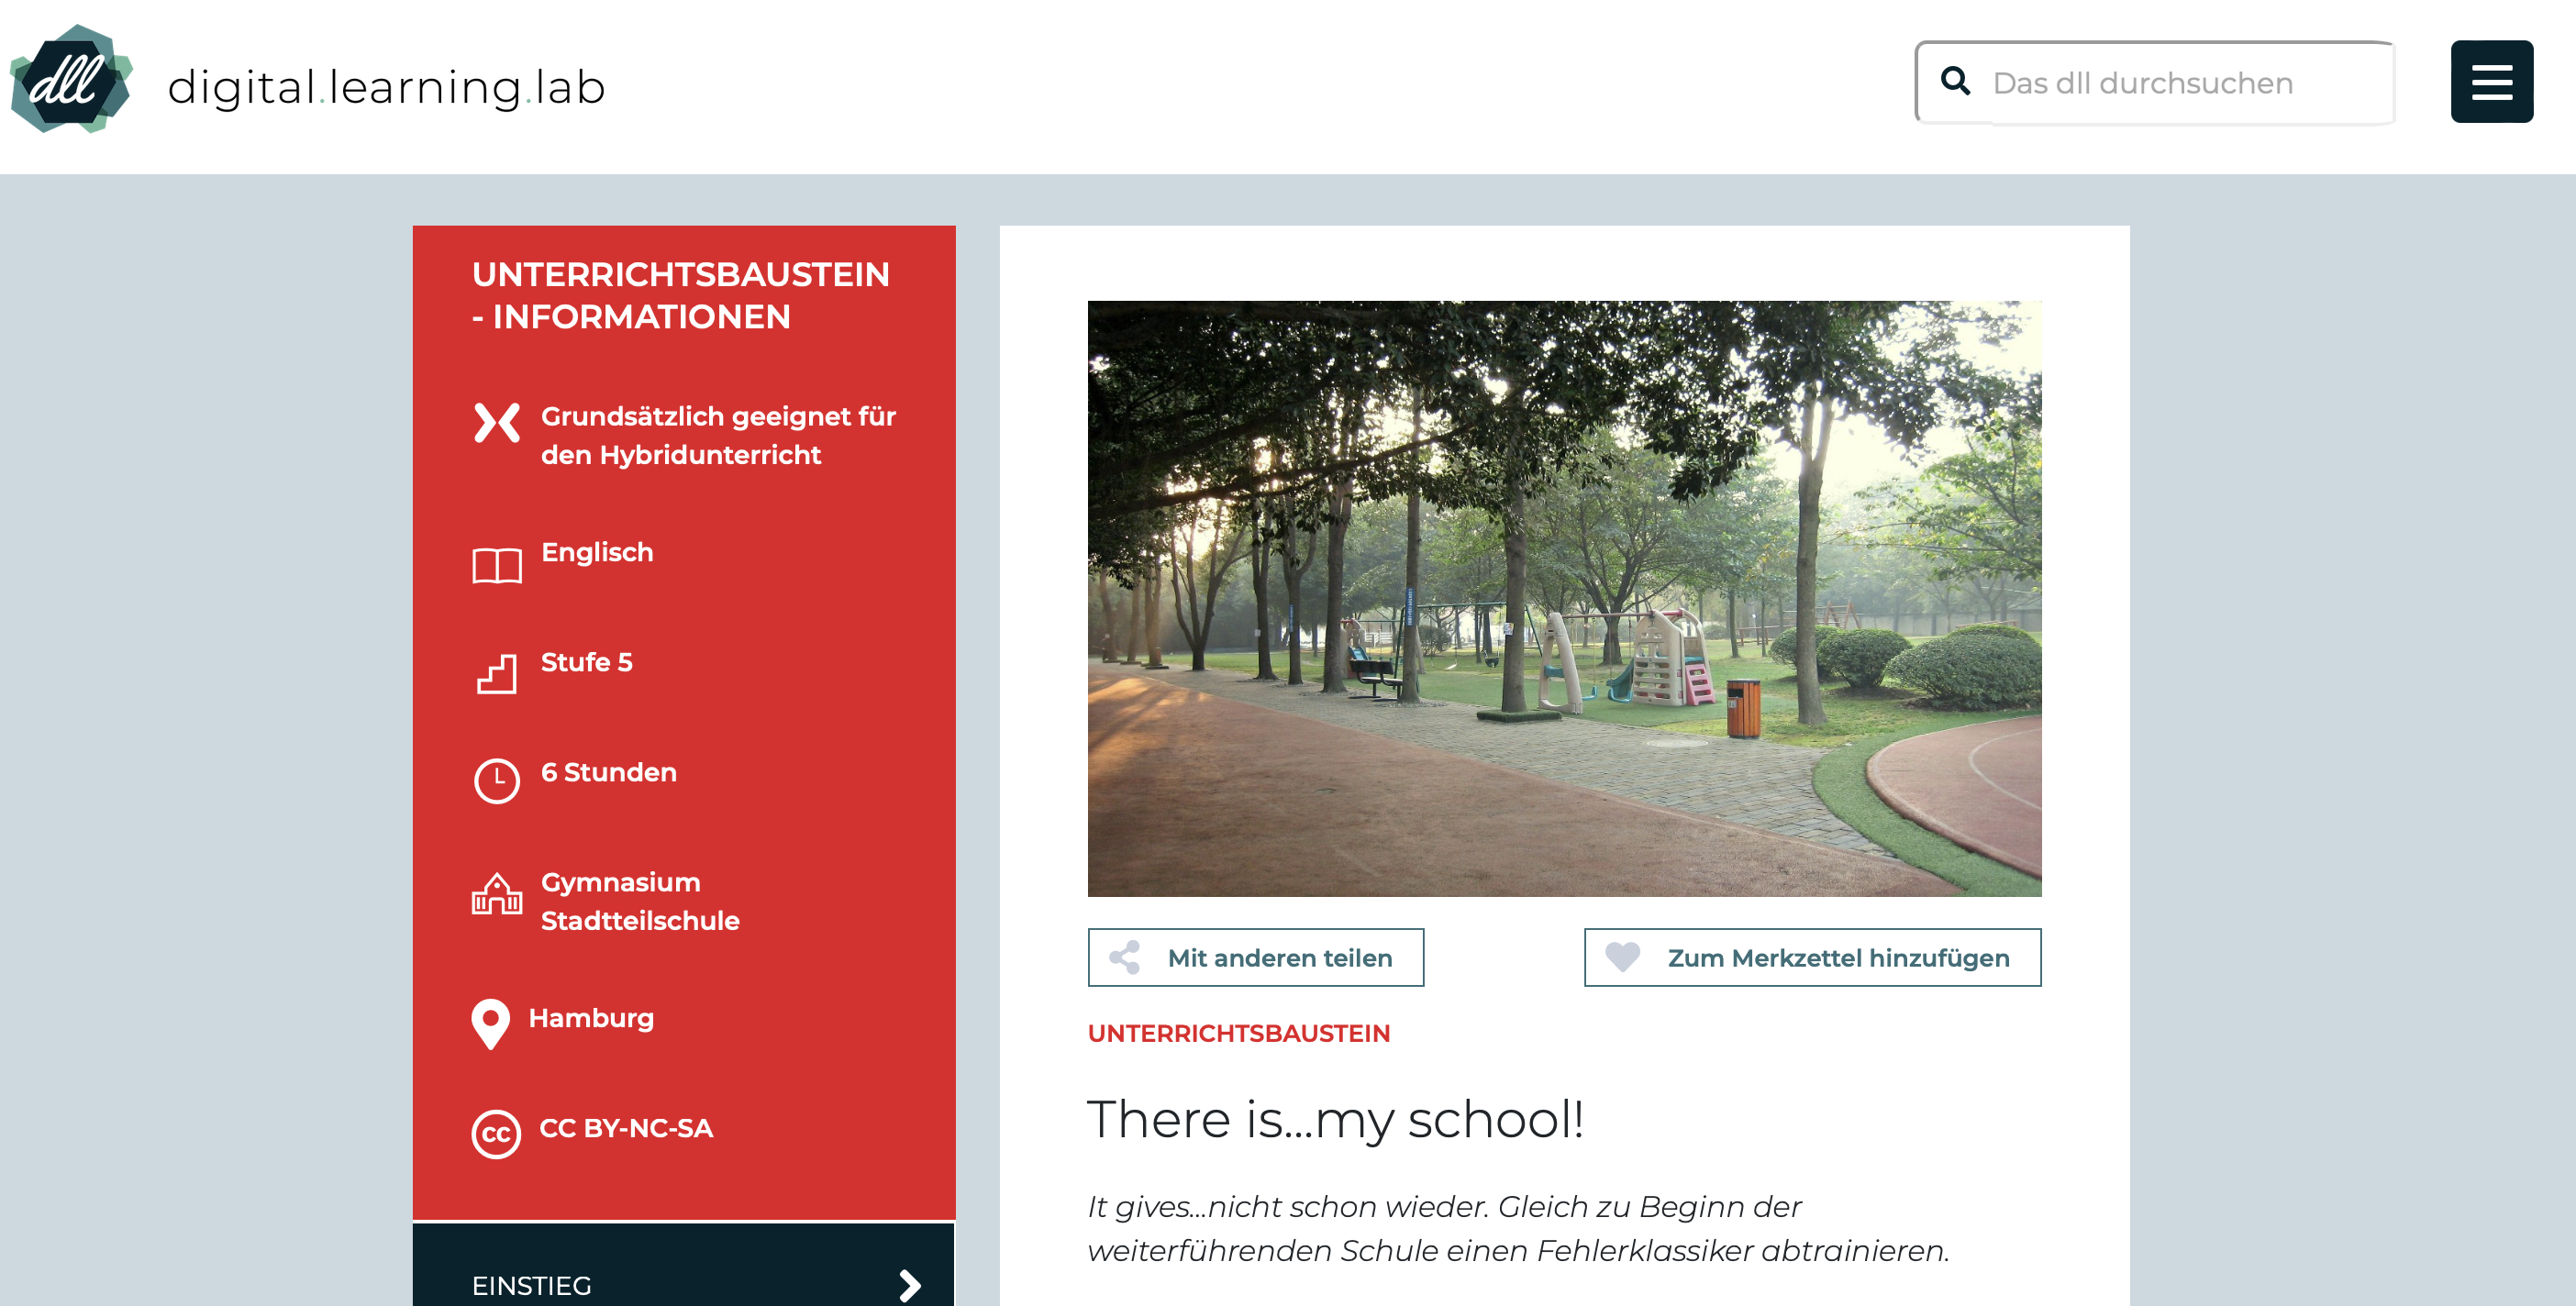
Task: Add to Merkzettel with heart button
Action: pos(1811,957)
